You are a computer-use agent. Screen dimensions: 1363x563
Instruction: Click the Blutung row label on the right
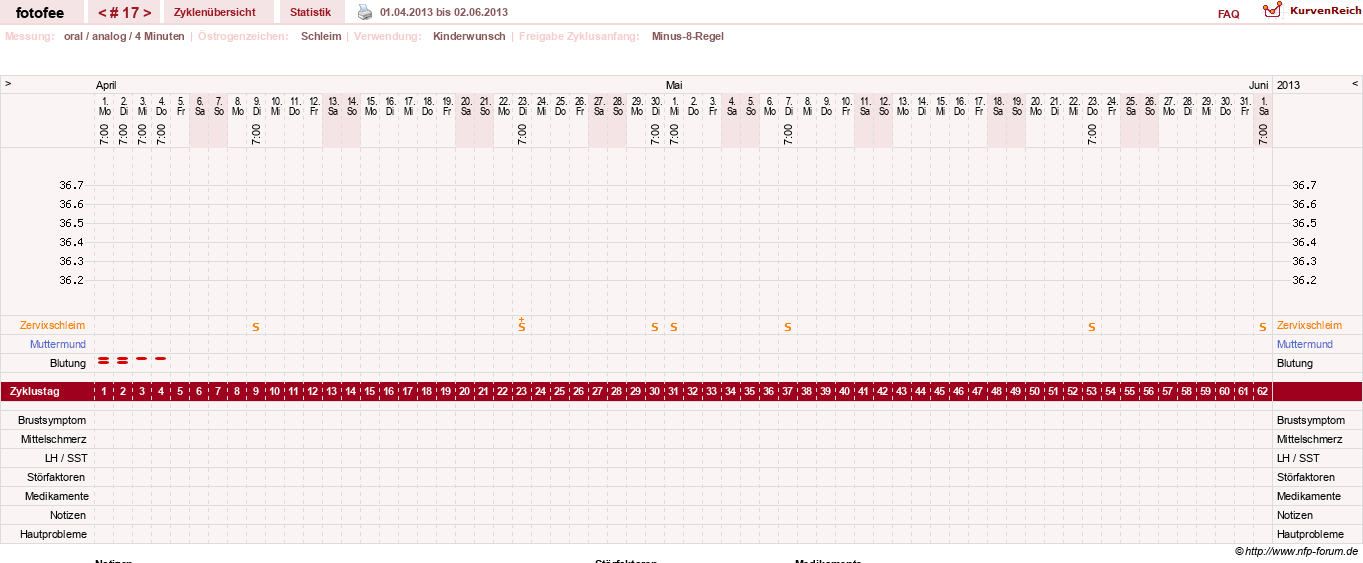[1295, 364]
